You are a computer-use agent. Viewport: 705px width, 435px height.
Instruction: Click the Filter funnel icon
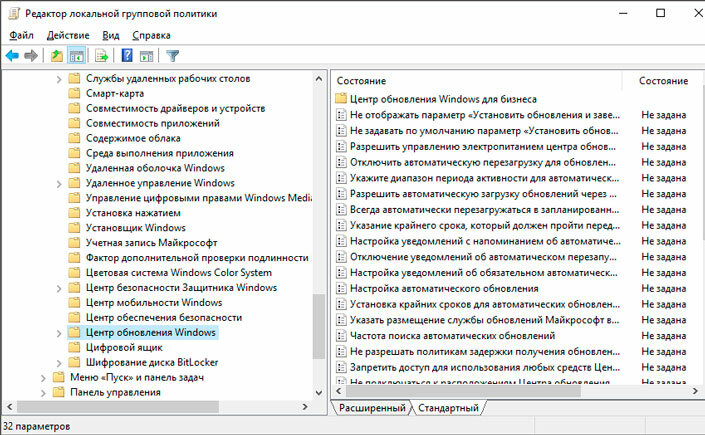click(173, 56)
